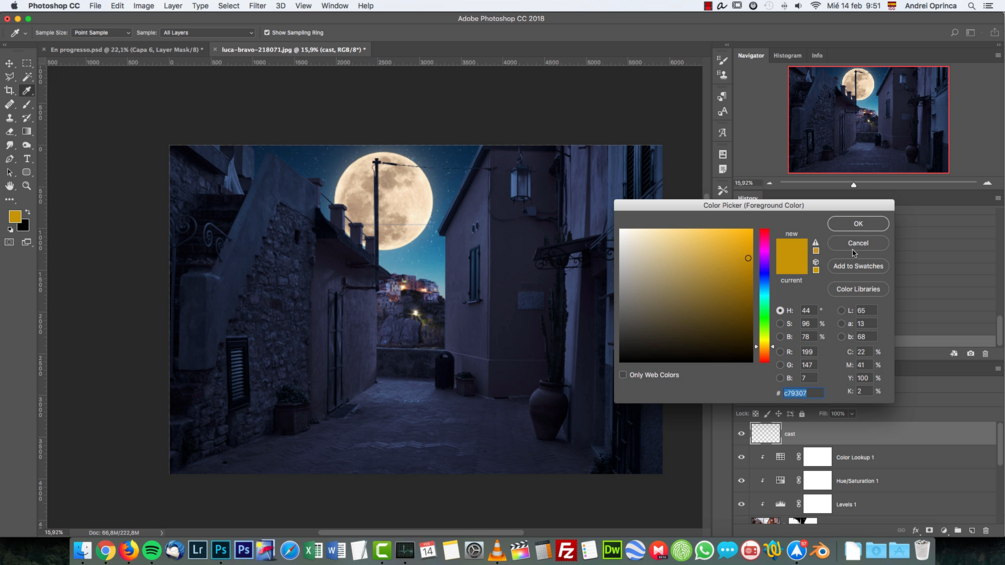Toggle Show Sampling Ring checkbox
The width and height of the screenshot is (1005, 565).
(x=267, y=33)
